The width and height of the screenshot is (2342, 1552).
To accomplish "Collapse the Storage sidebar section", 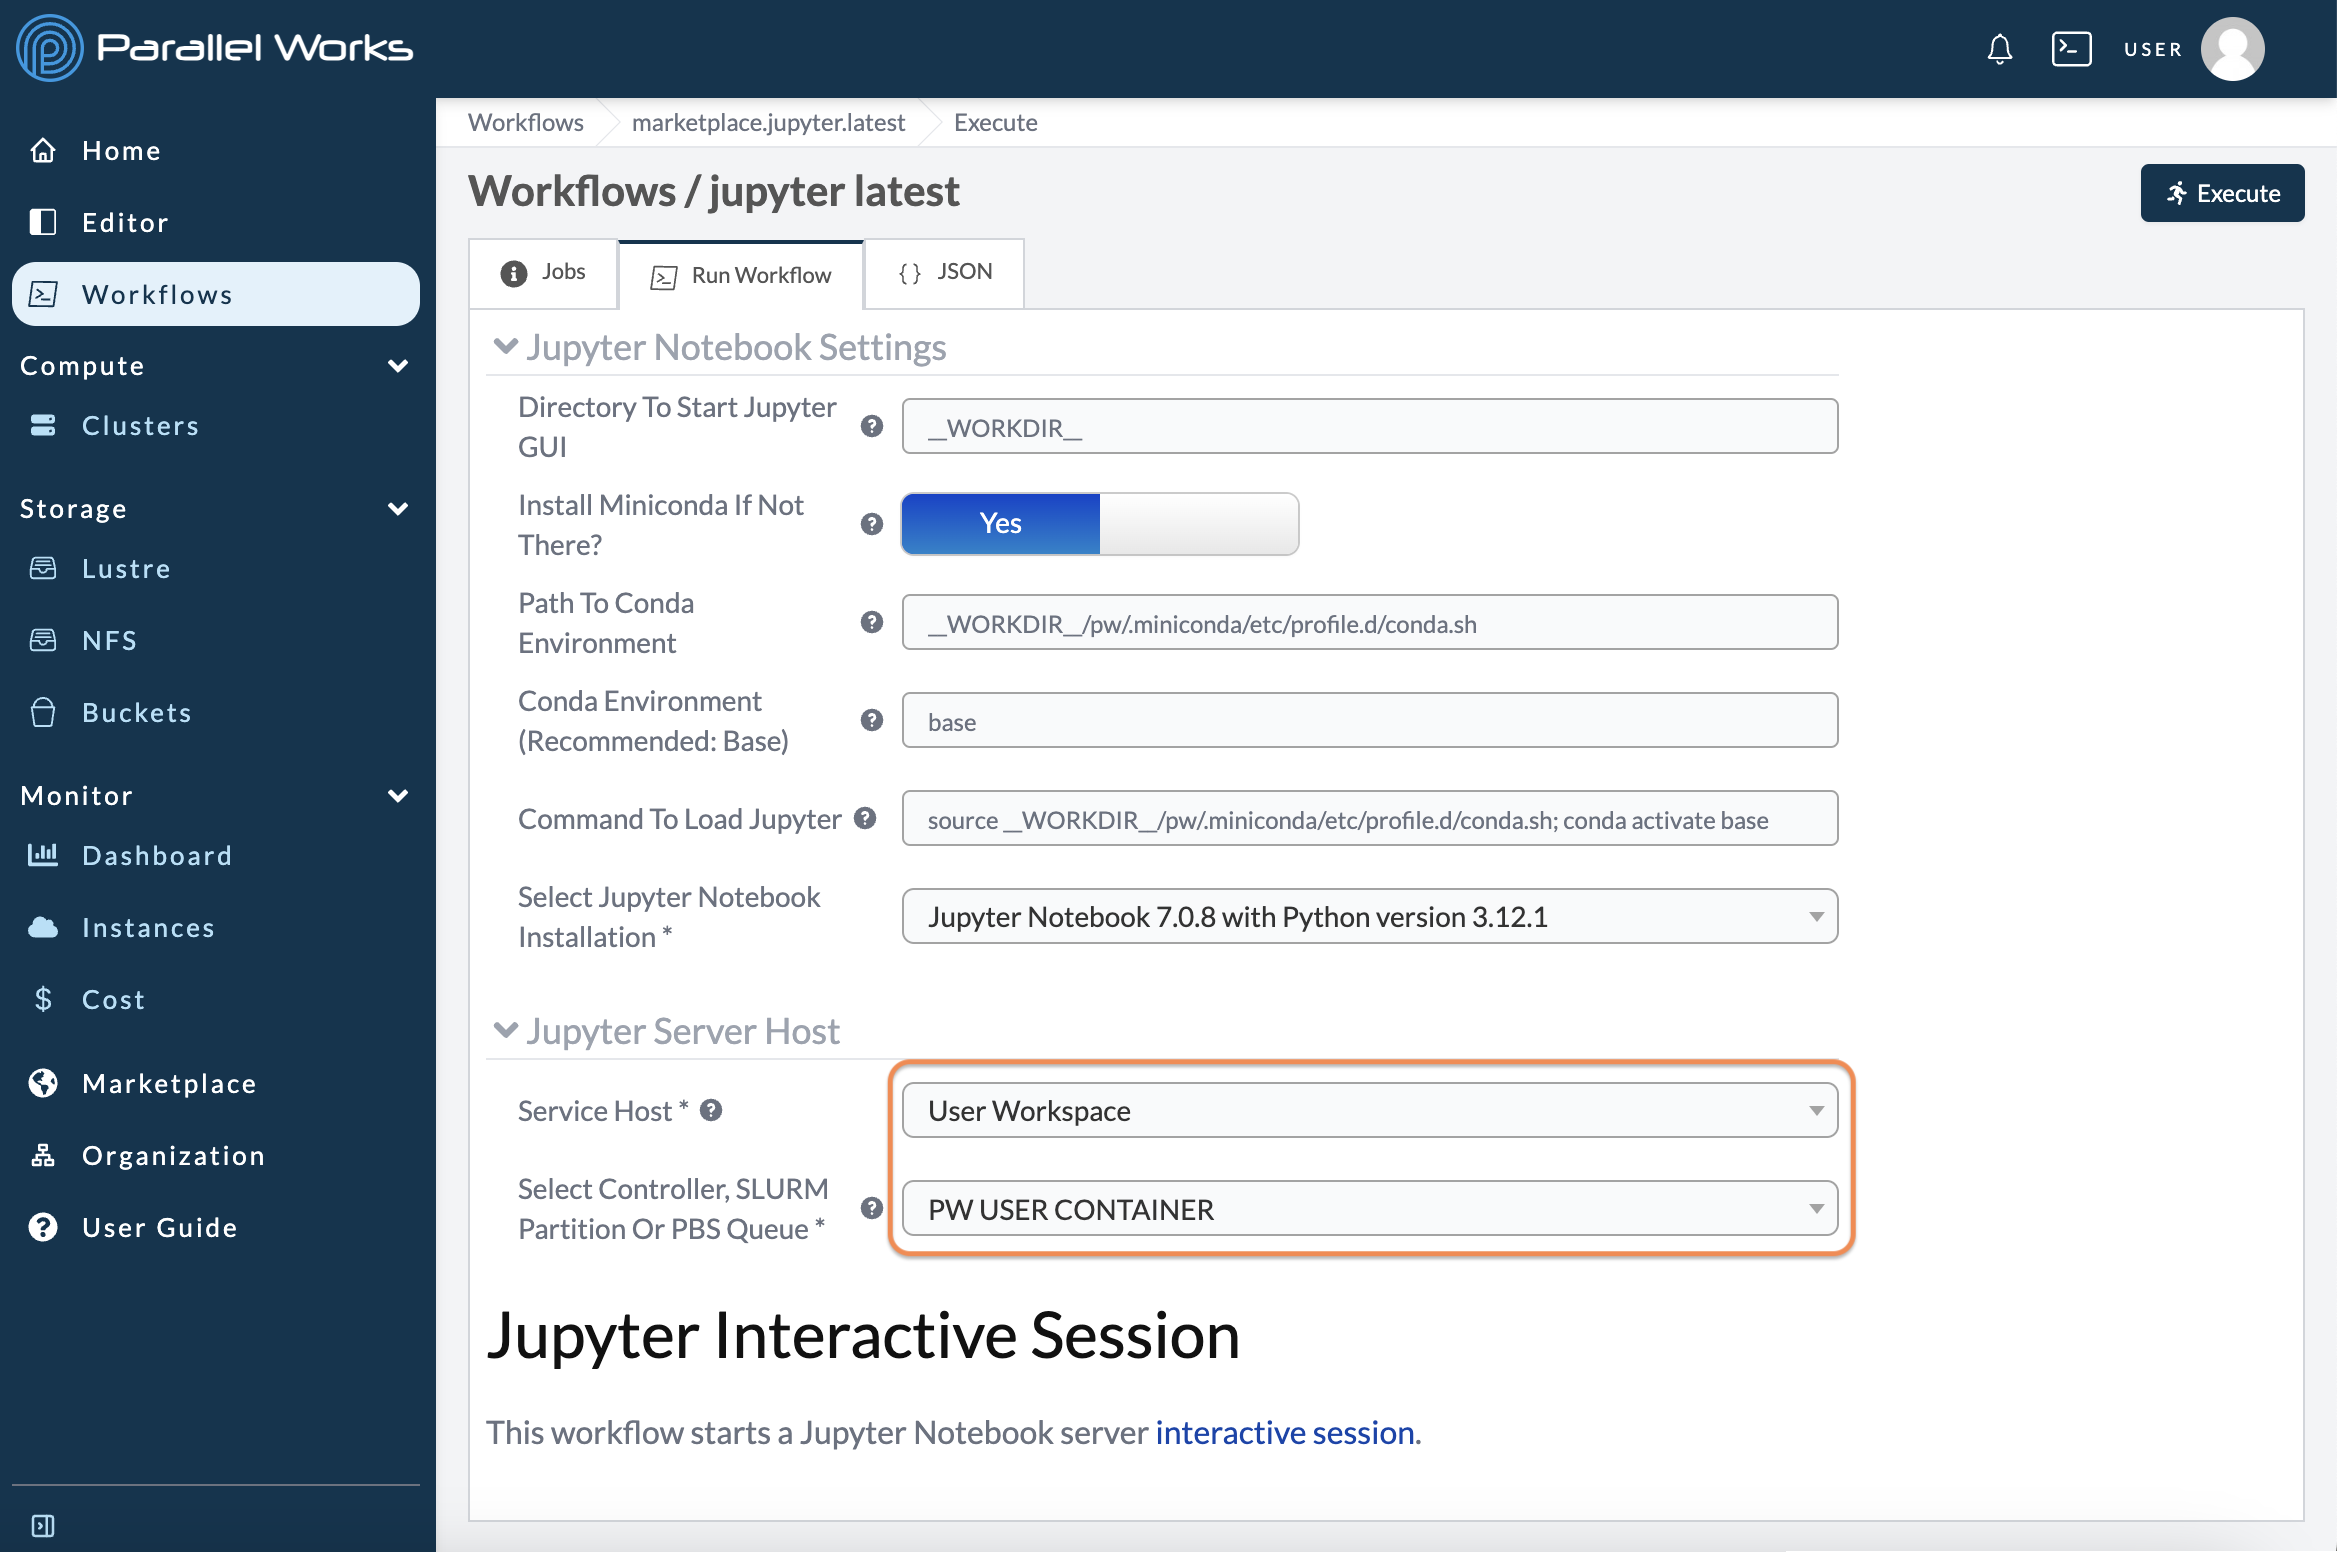I will click(x=398, y=509).
